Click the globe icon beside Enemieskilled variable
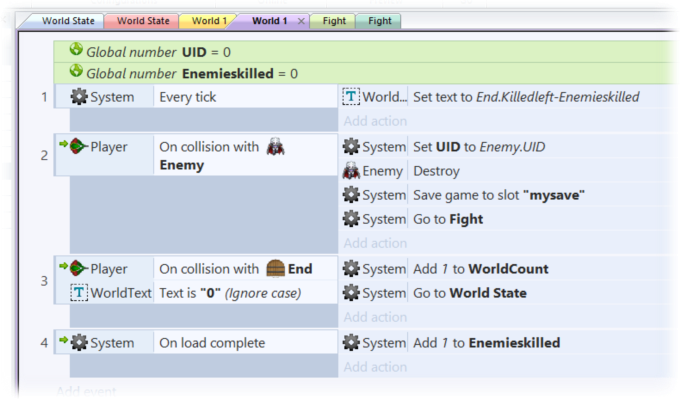The width and height of the screenshot is (680, 399). pyautogui.click(x=76, y=71)
